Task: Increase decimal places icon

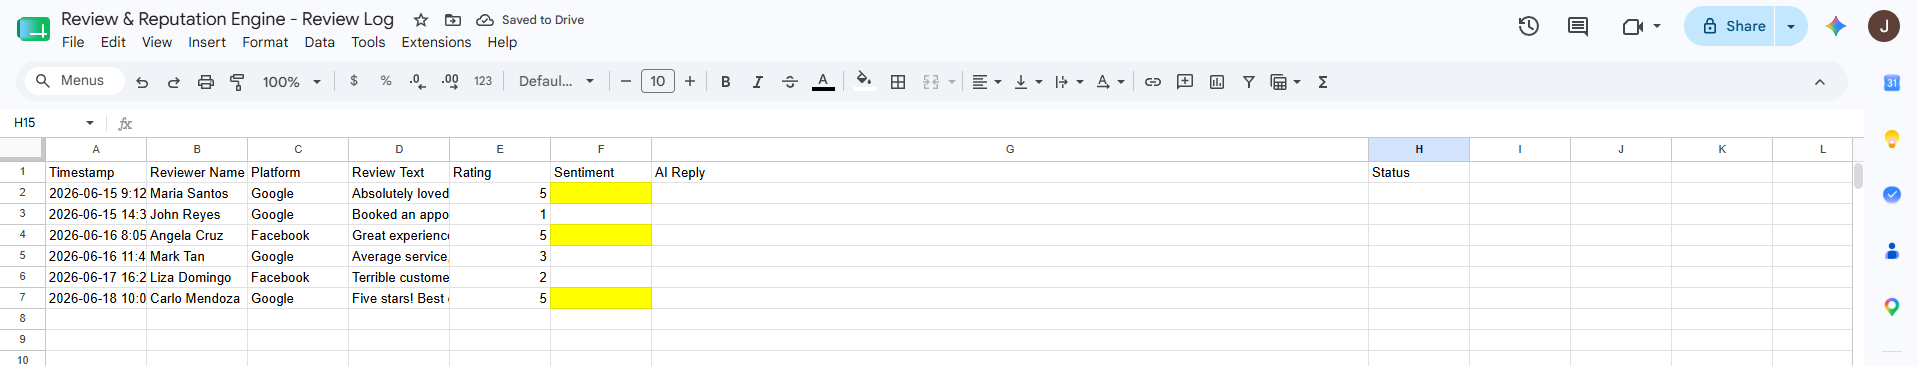Action: click(451, 81)
